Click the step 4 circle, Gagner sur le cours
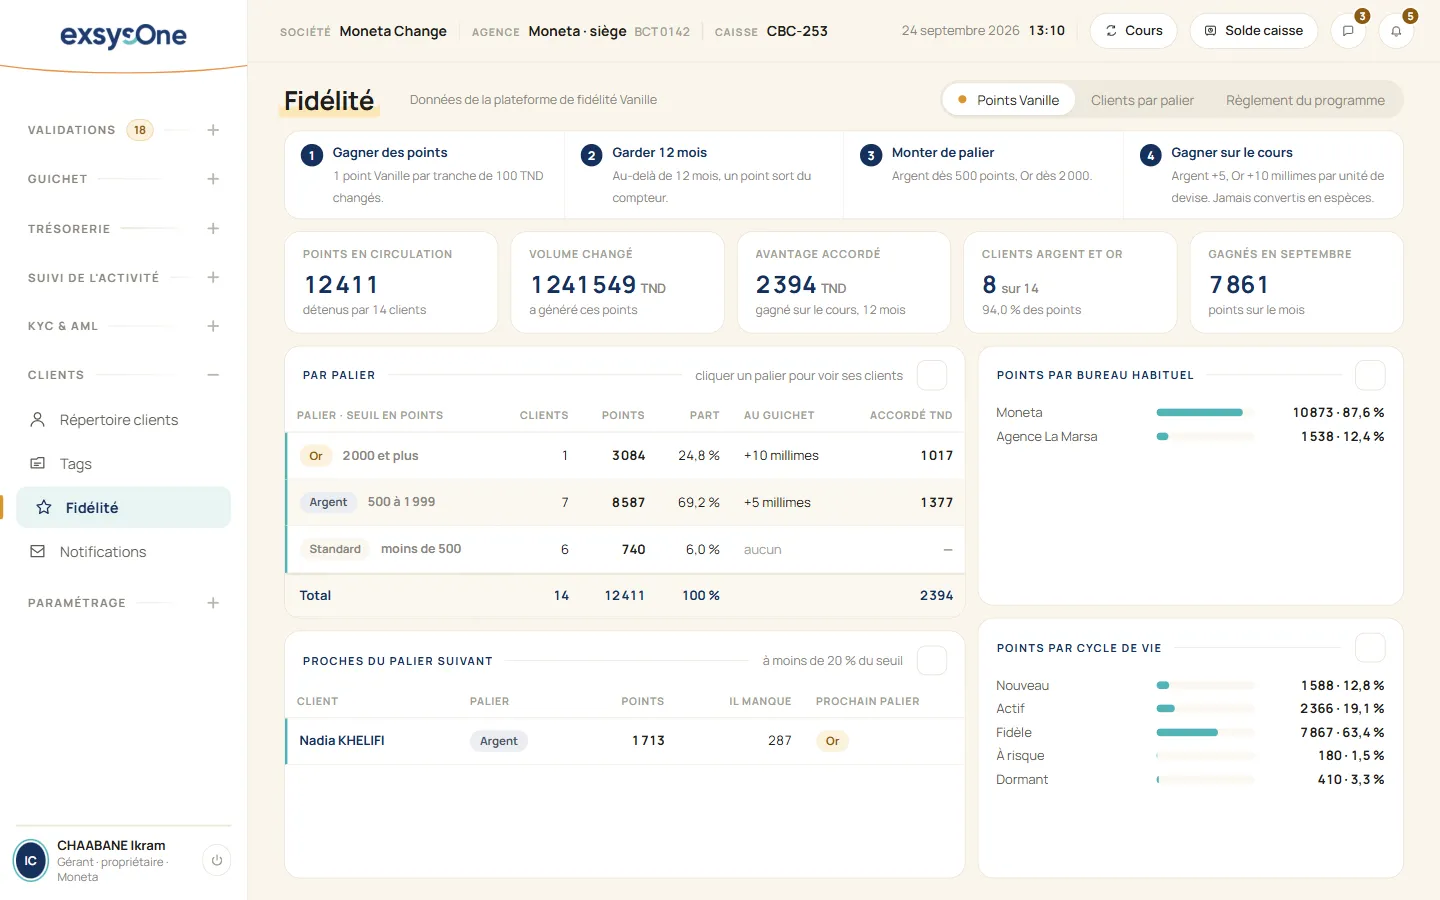The width and height of the screenshot is (1440, 900). (x=1150, y=155)
